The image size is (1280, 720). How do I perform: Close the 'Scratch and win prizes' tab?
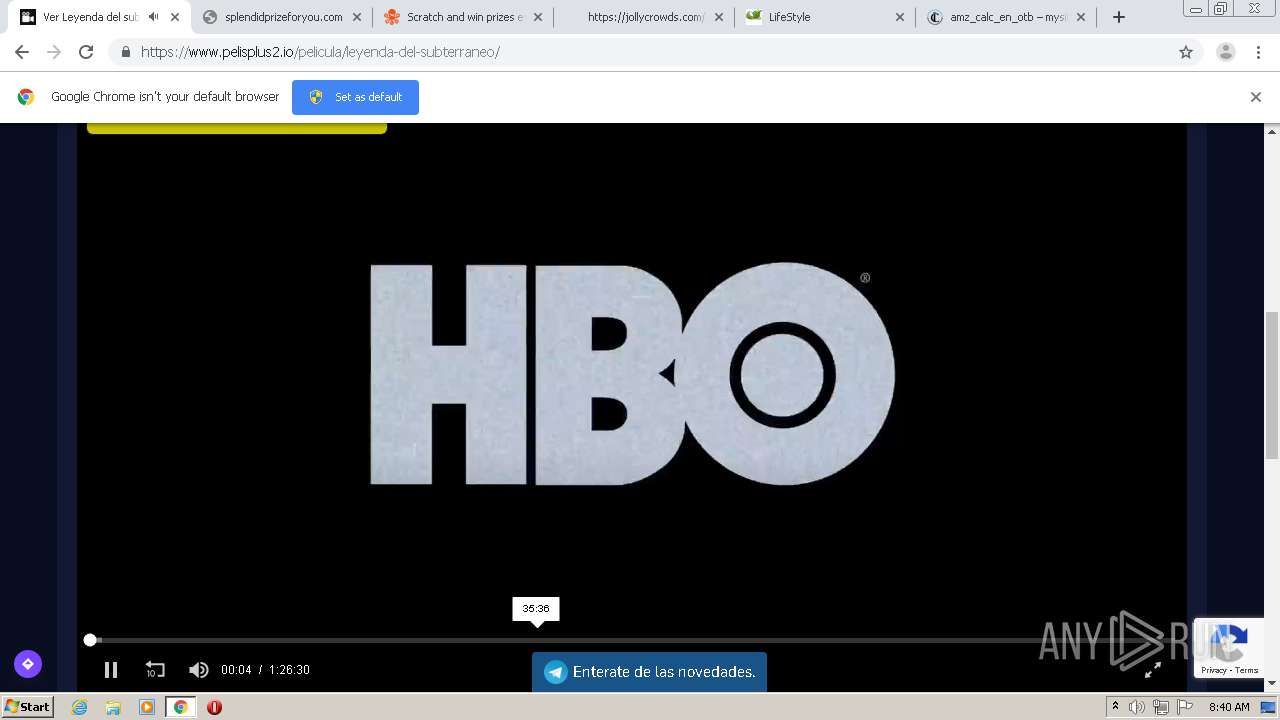point(538,17)
